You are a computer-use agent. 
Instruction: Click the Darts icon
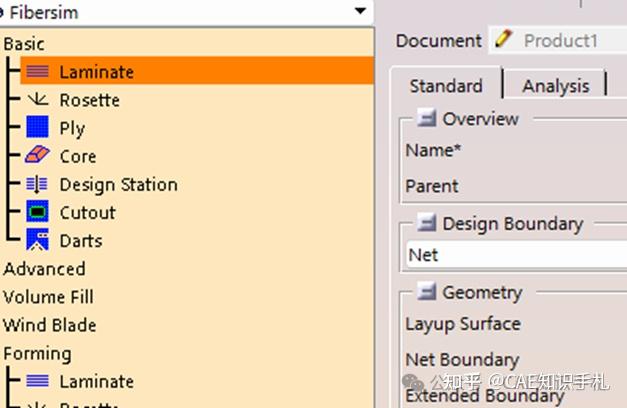[37, 240]
